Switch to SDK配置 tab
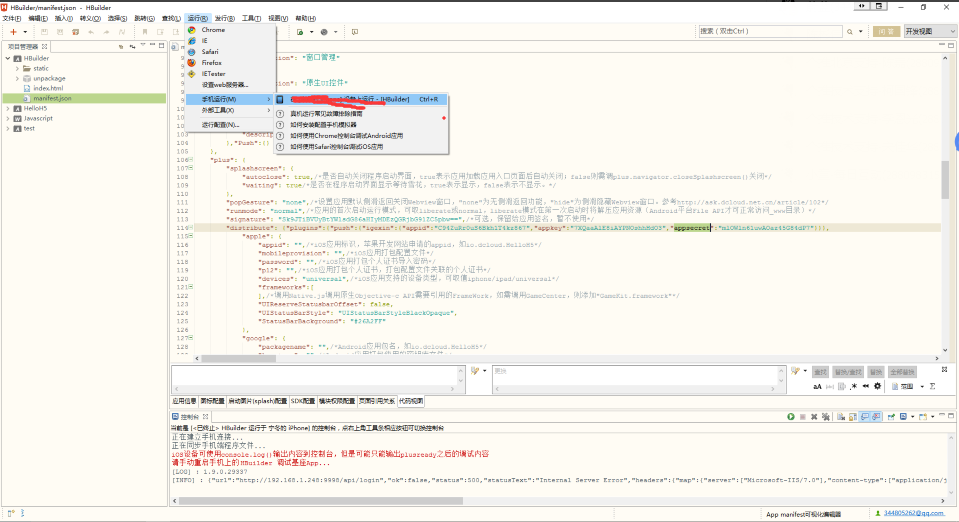Viewport: 959px width, 522px height. click(x=303, y=401)
